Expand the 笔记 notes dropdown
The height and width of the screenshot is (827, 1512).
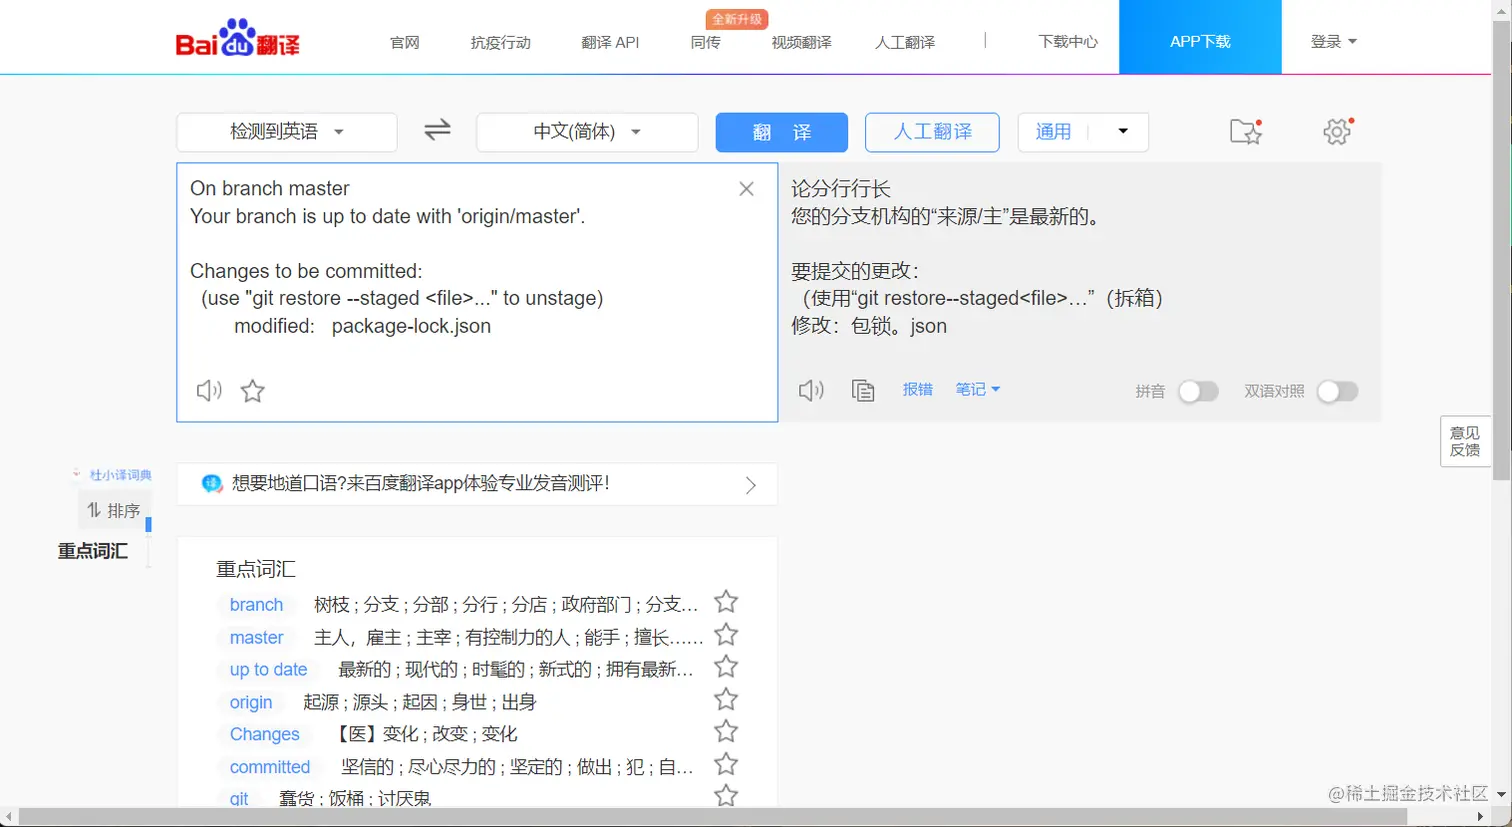coord(977,389)
